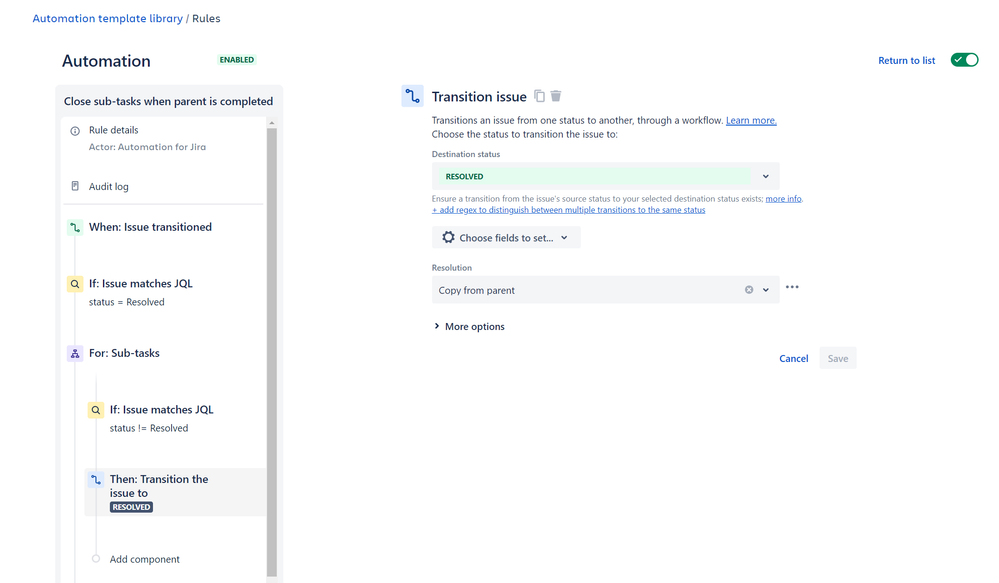Expand More options
Image resolution: width=999 pixels, height=583 pixels.
click(x=469, y=326)
